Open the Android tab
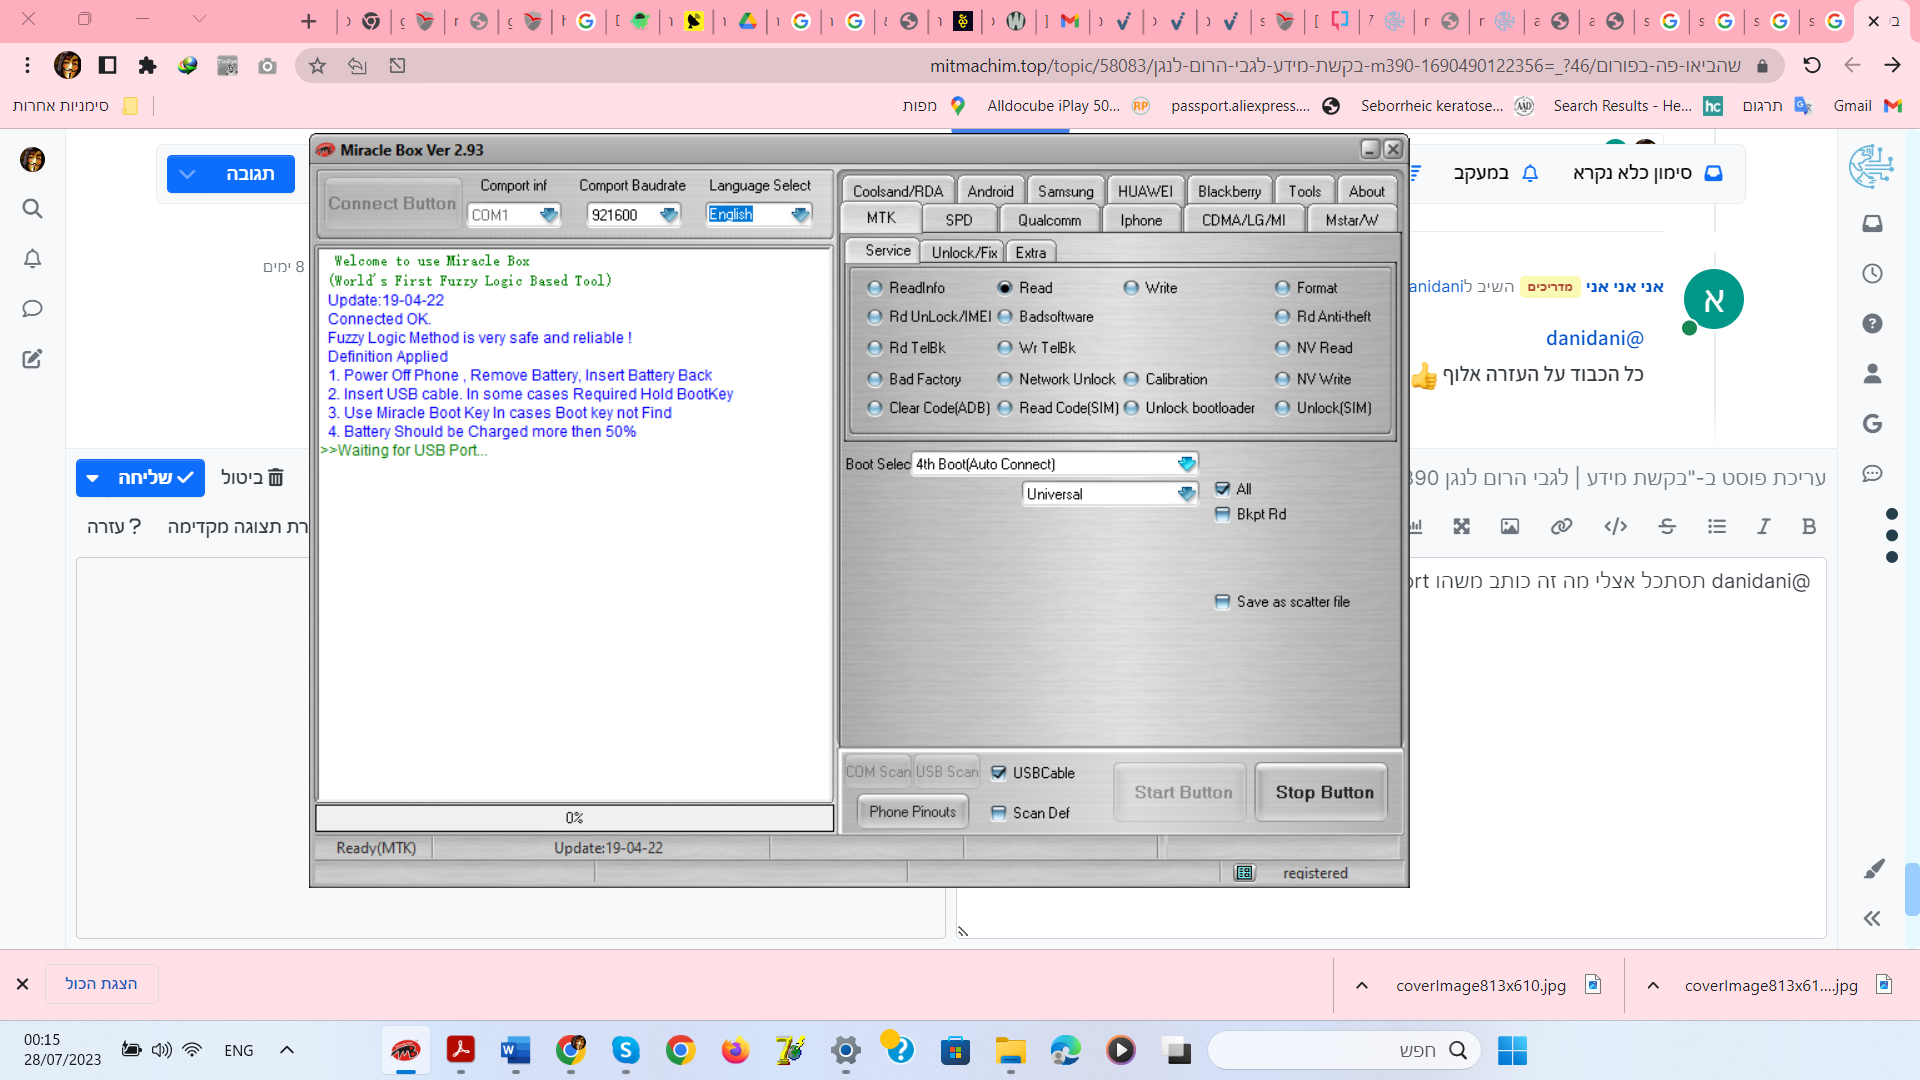Image resolution: width=1920 pixels, height=1080 pixels. [990, 191]
